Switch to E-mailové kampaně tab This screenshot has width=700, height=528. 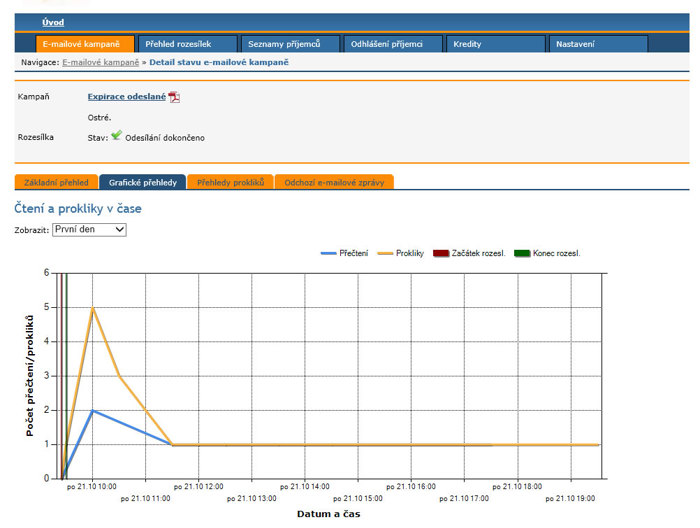point(85,44)
